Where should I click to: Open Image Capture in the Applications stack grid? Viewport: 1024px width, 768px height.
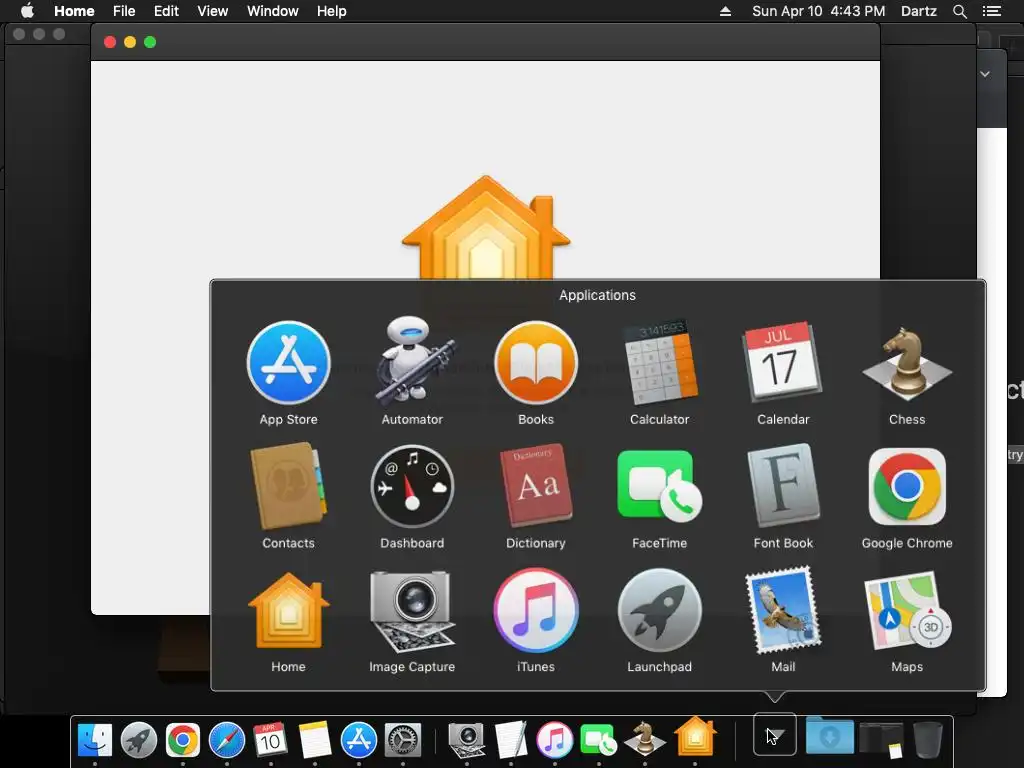pos(412,611)
